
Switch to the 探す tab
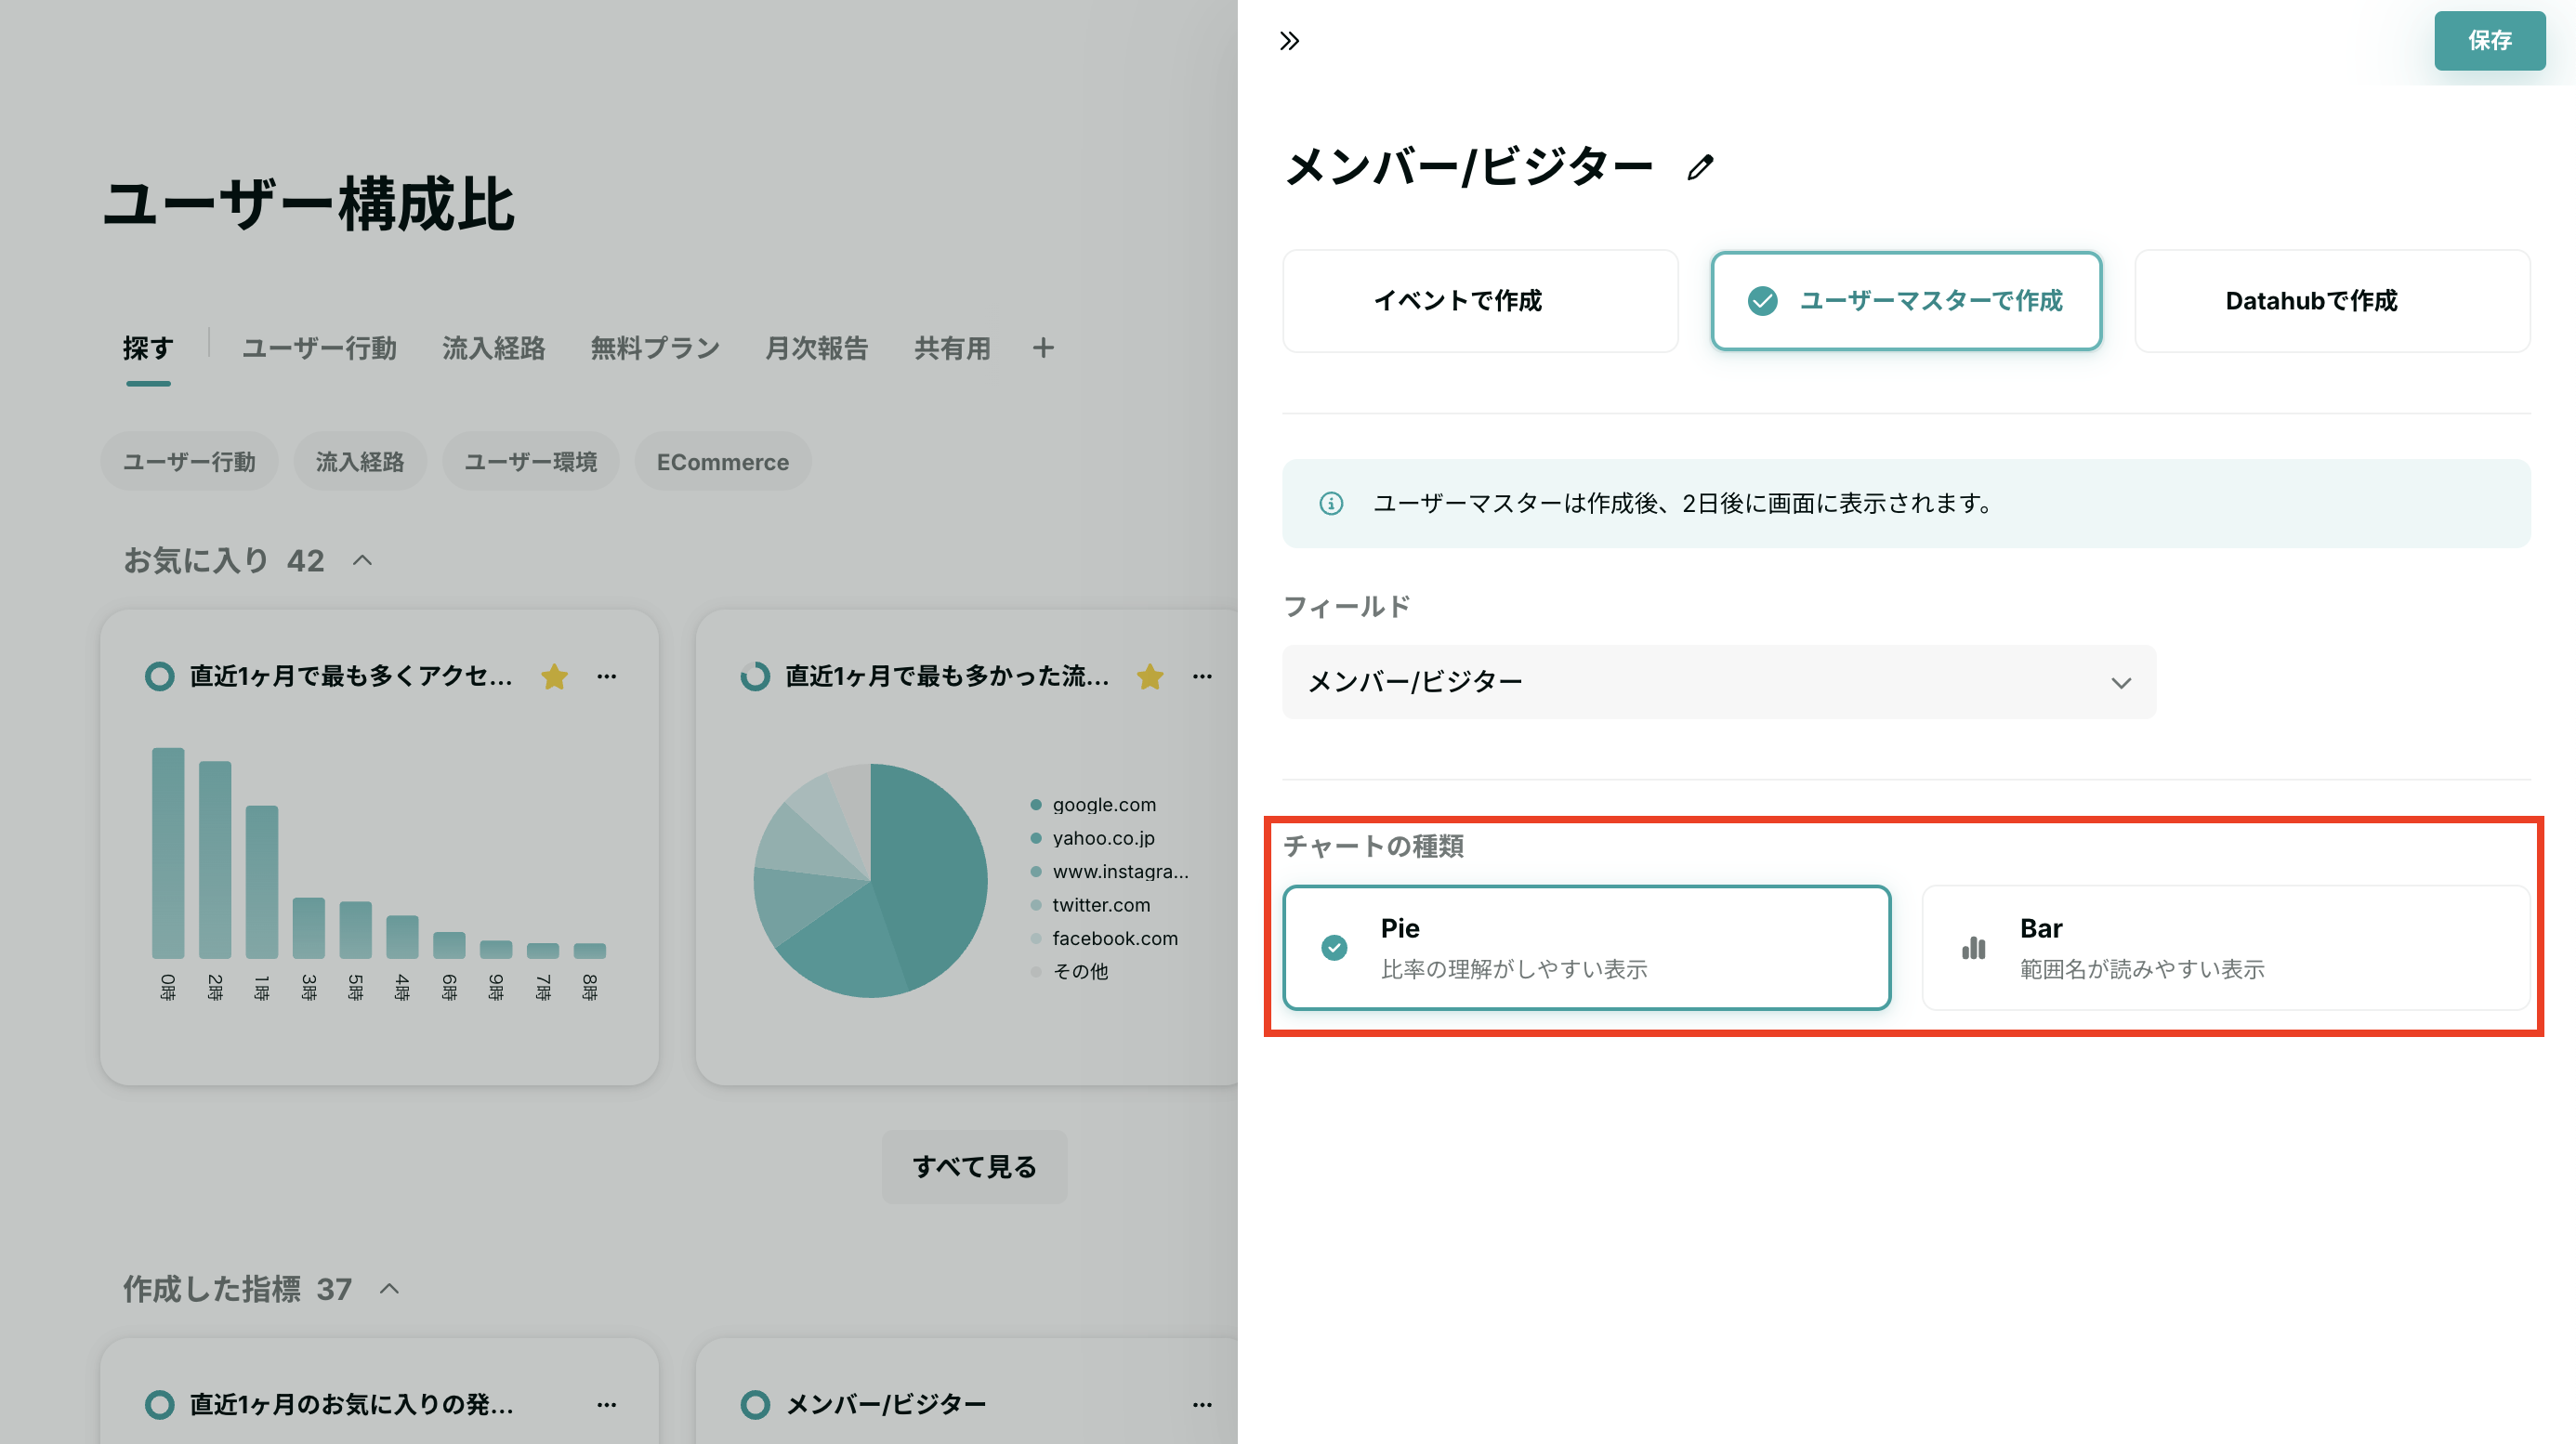tap(148, 348)
